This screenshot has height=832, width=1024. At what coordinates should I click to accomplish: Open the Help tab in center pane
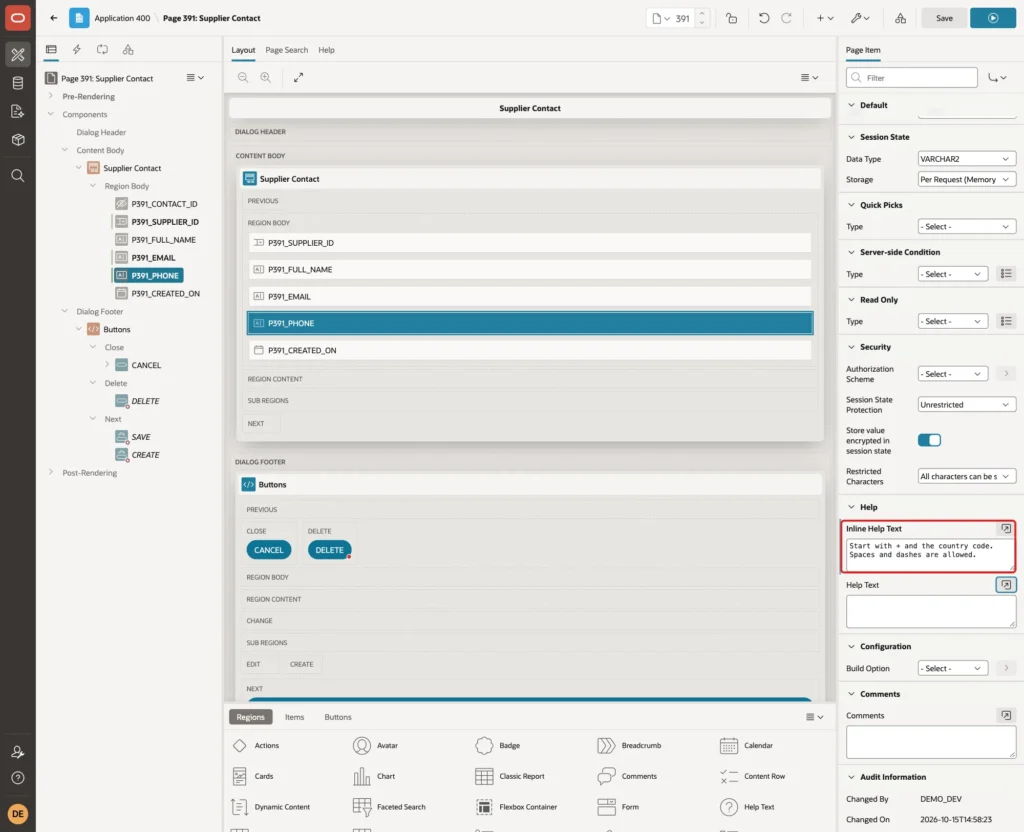pos(327,50)
